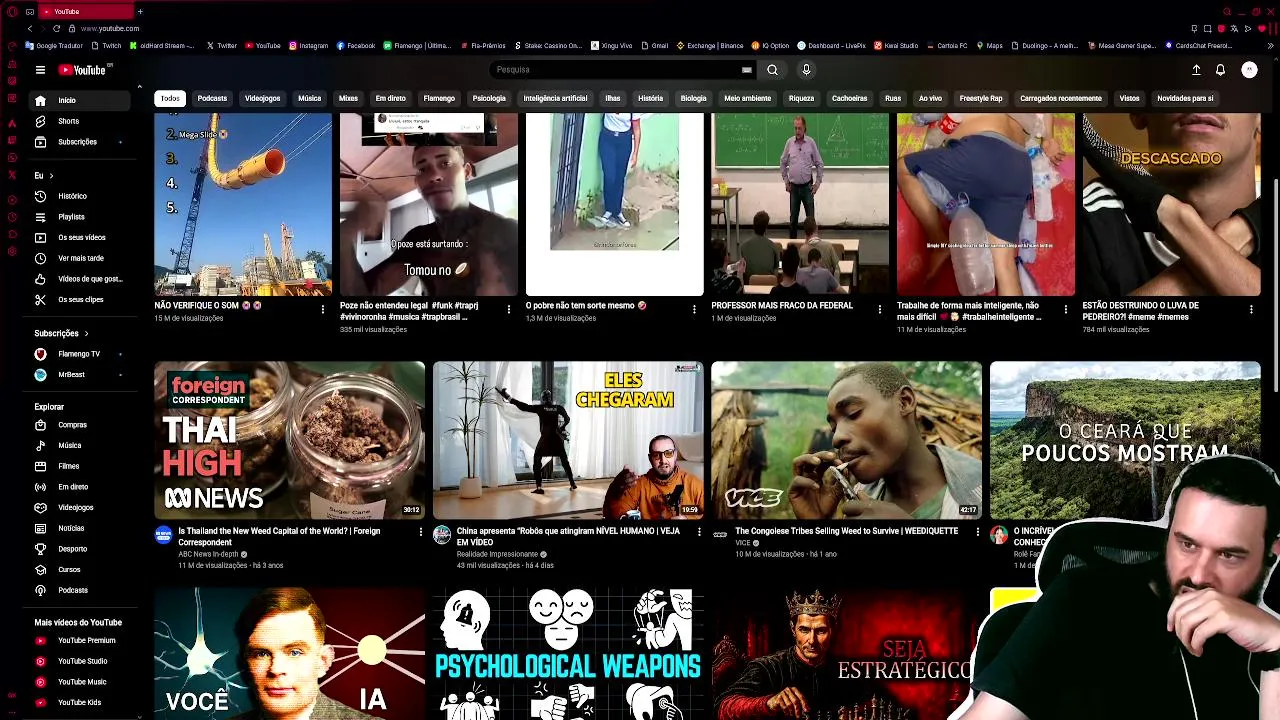Open Compras under Explorar
The width and height of the screenshot is (1280, 720).
pyautogui.click(x=80, y=425)
